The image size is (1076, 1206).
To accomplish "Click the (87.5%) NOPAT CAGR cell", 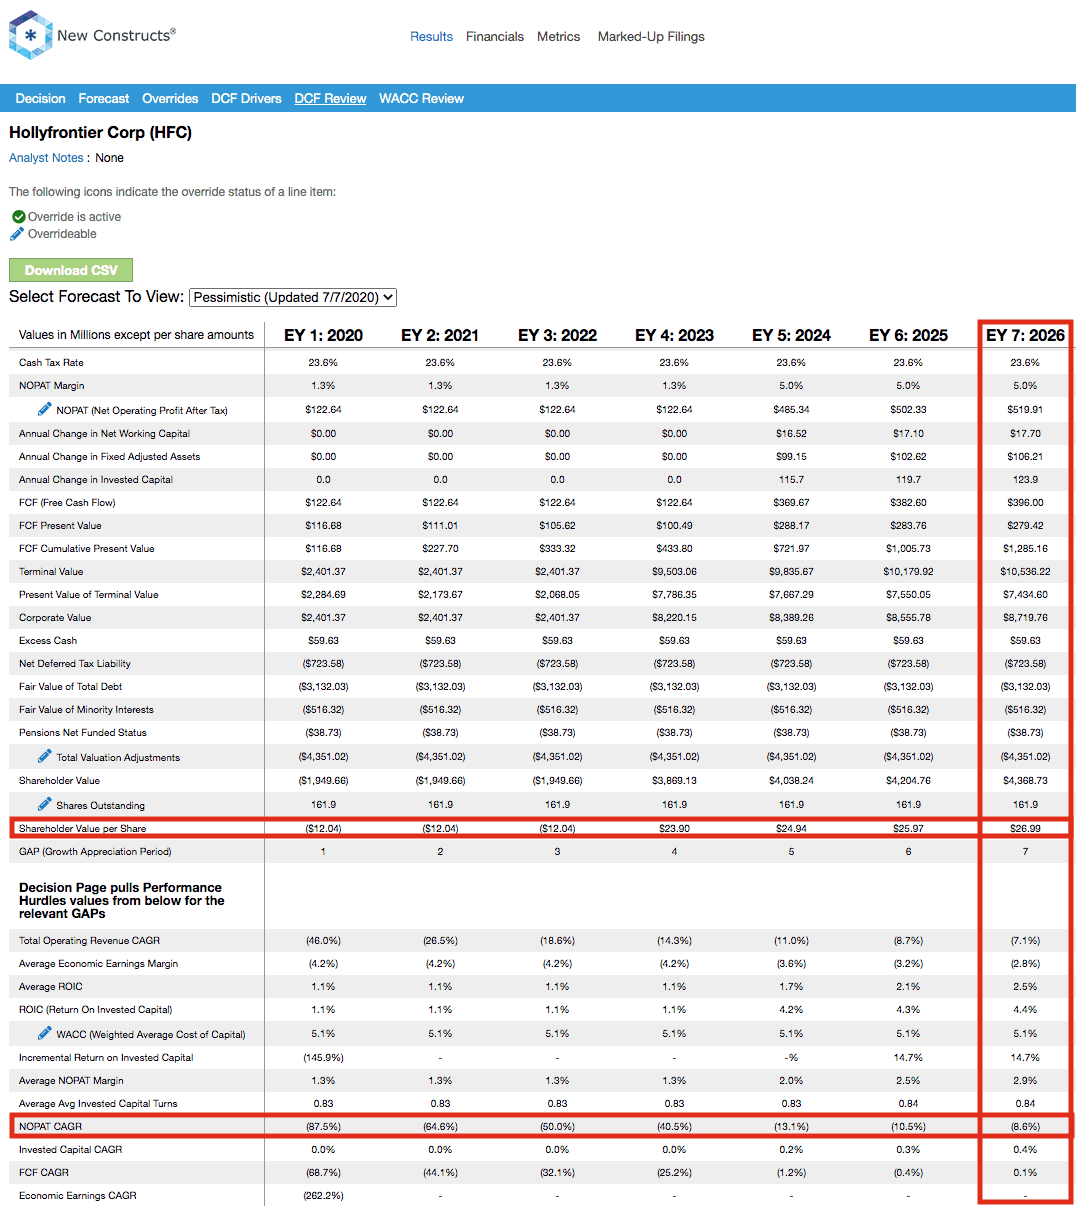I will pos(323,1127).
